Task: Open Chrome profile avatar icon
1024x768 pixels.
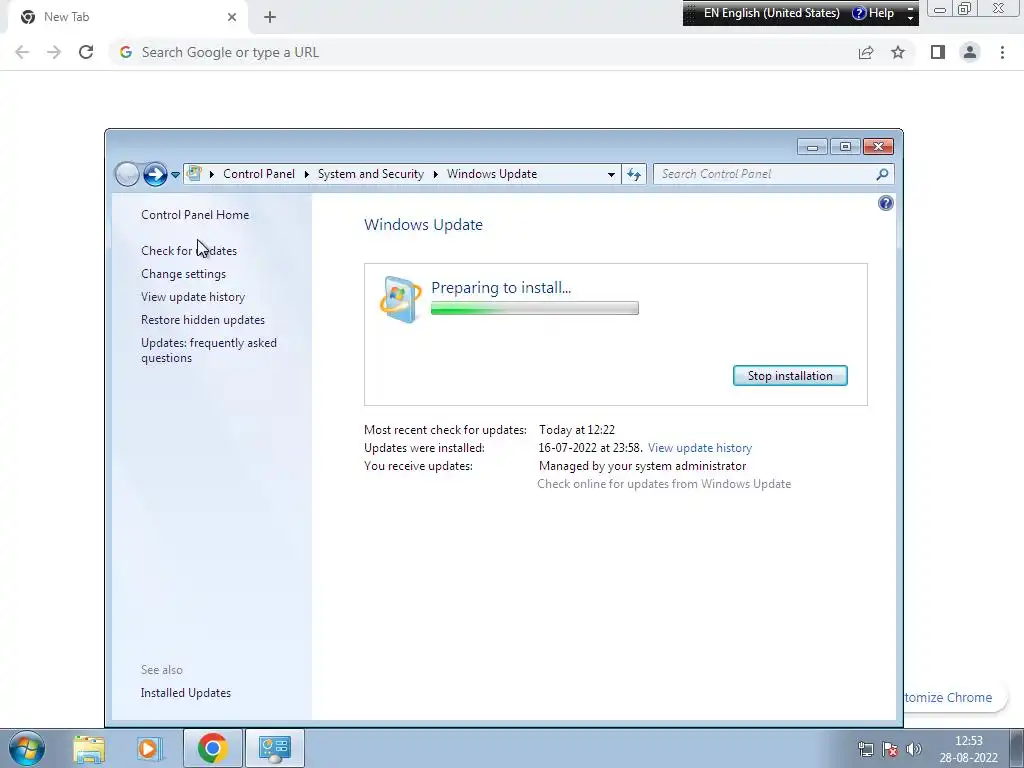Action: click(970, 52)
